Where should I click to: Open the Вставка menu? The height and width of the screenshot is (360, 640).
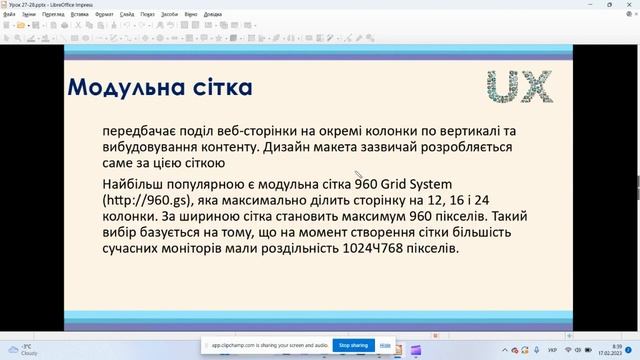point(79,14)
